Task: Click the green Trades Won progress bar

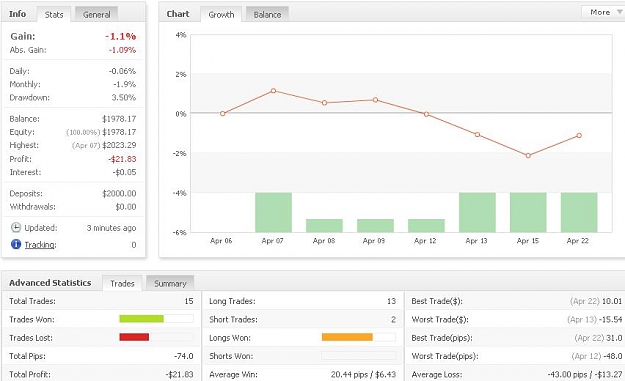Action: click(x=142, y=318)
